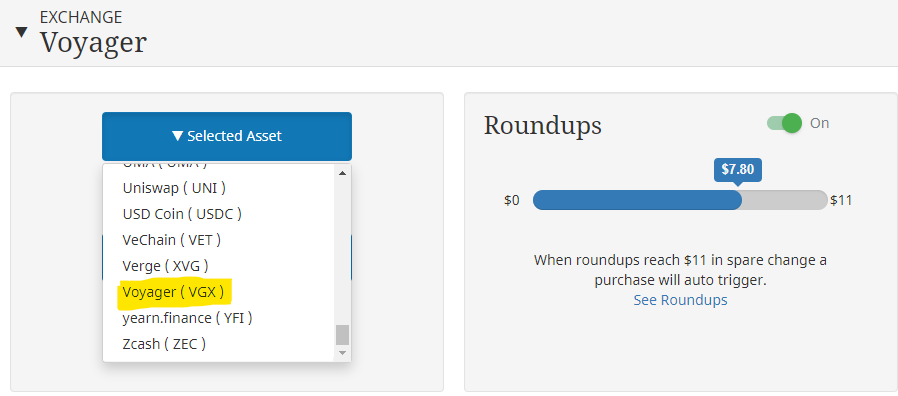Click the Voyager exchange title

pyautogui.click(x=93, y=42)
